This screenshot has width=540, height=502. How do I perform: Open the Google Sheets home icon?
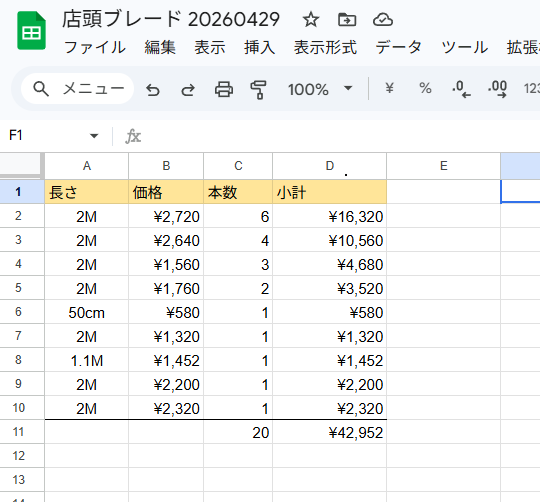click(x=31, y=31)
